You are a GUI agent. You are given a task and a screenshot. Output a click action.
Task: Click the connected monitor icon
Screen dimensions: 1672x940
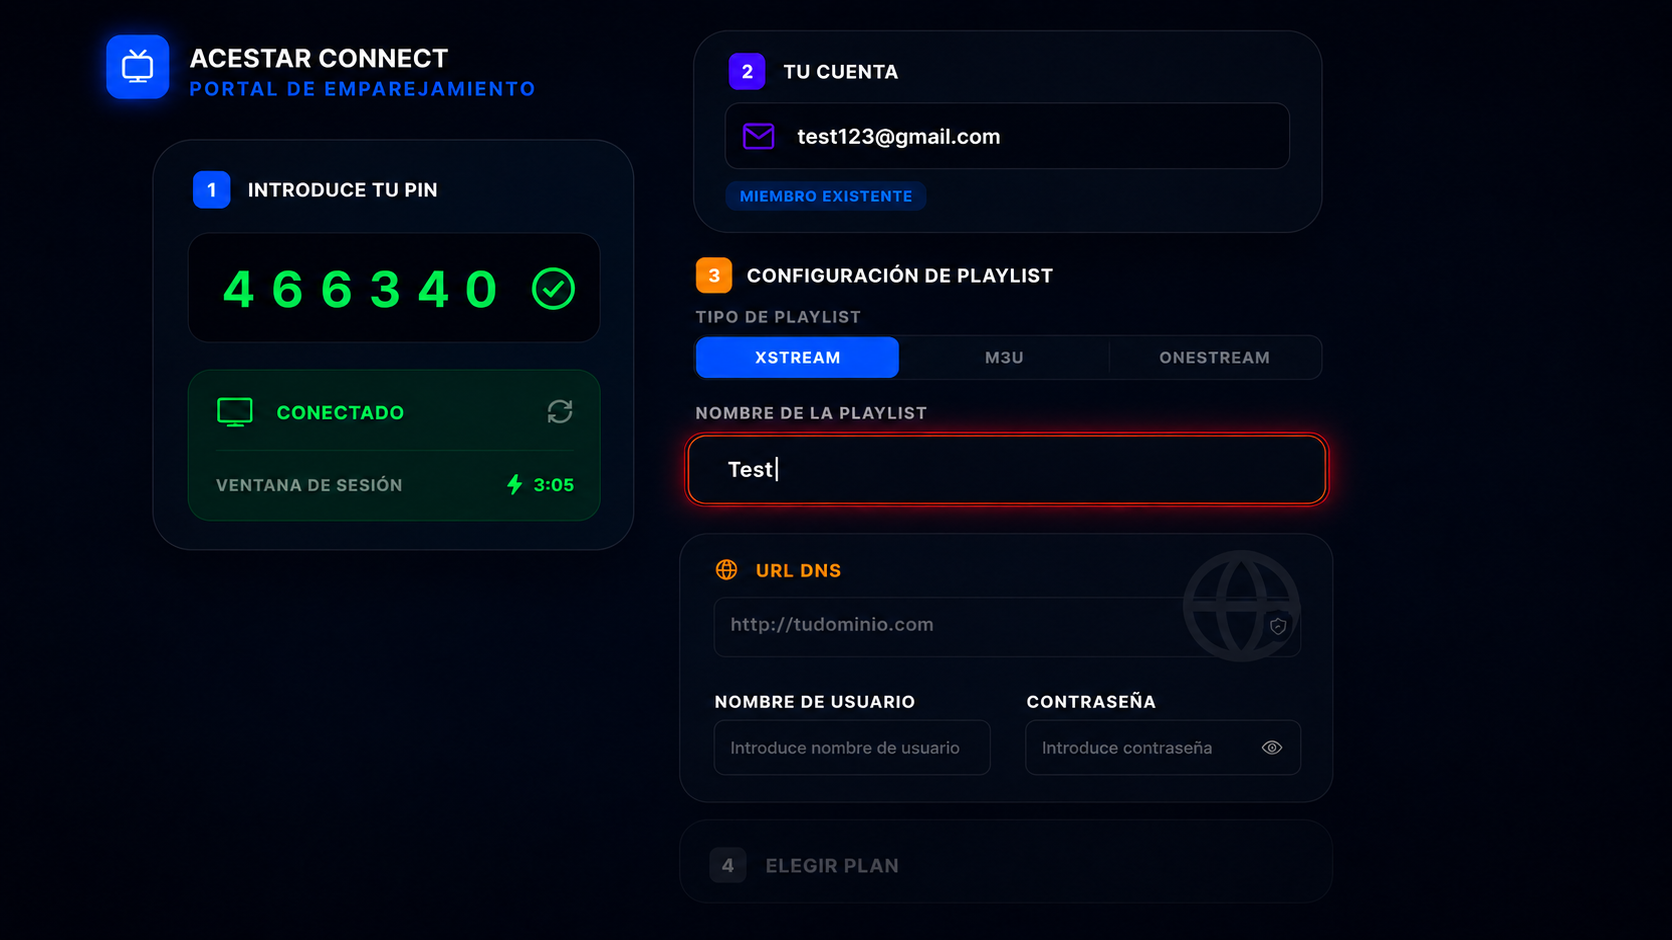pyautogui.click(x=235, y=412)
